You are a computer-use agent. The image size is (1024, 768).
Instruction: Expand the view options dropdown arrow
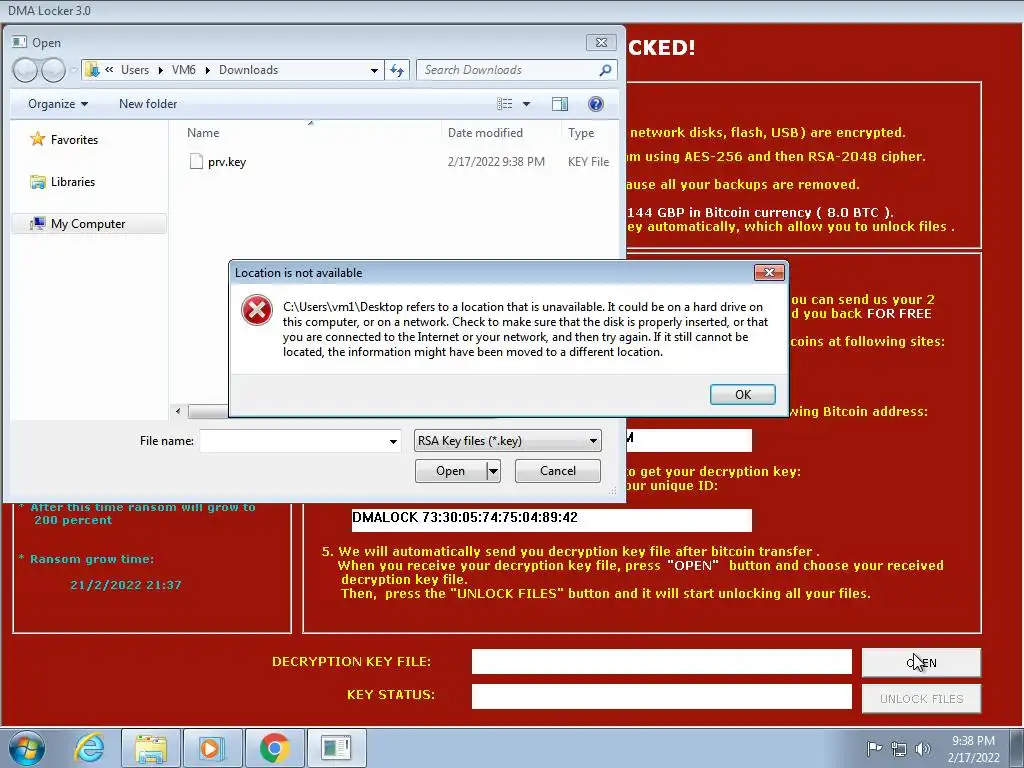tap(526, 104)
